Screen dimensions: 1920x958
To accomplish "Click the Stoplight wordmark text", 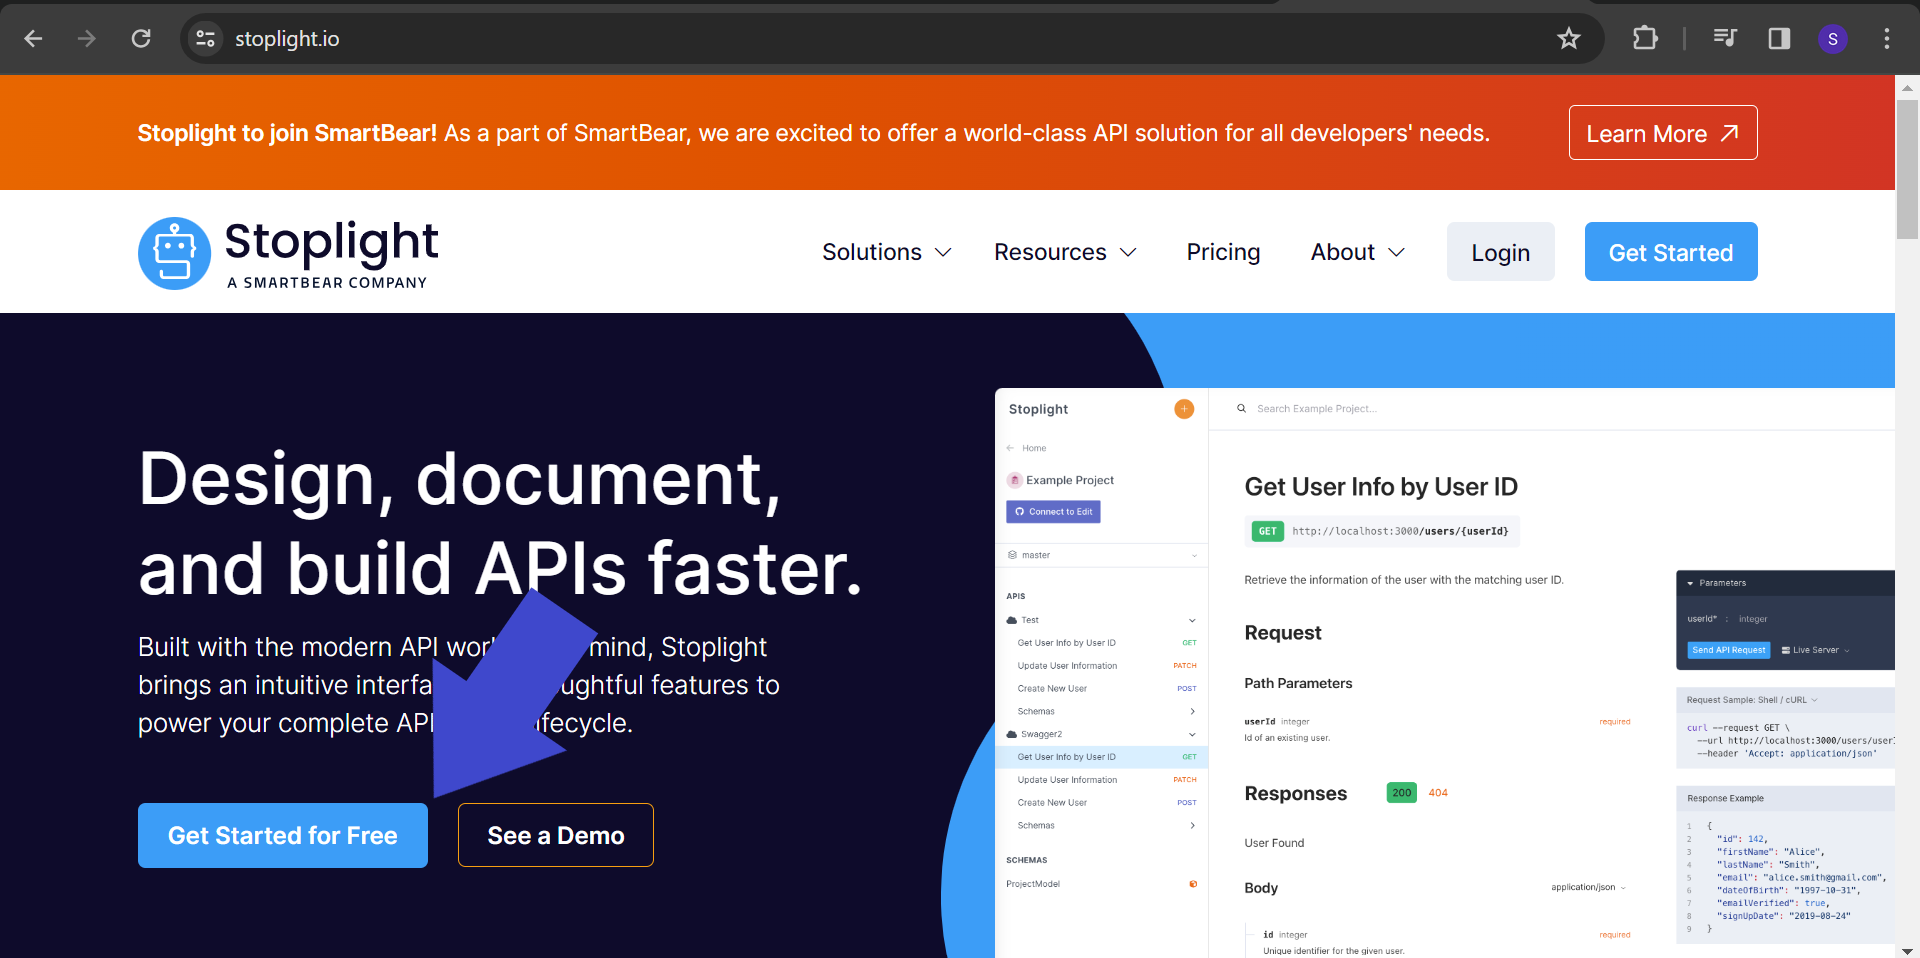I will pyautogui.click(x=331, y=243).
